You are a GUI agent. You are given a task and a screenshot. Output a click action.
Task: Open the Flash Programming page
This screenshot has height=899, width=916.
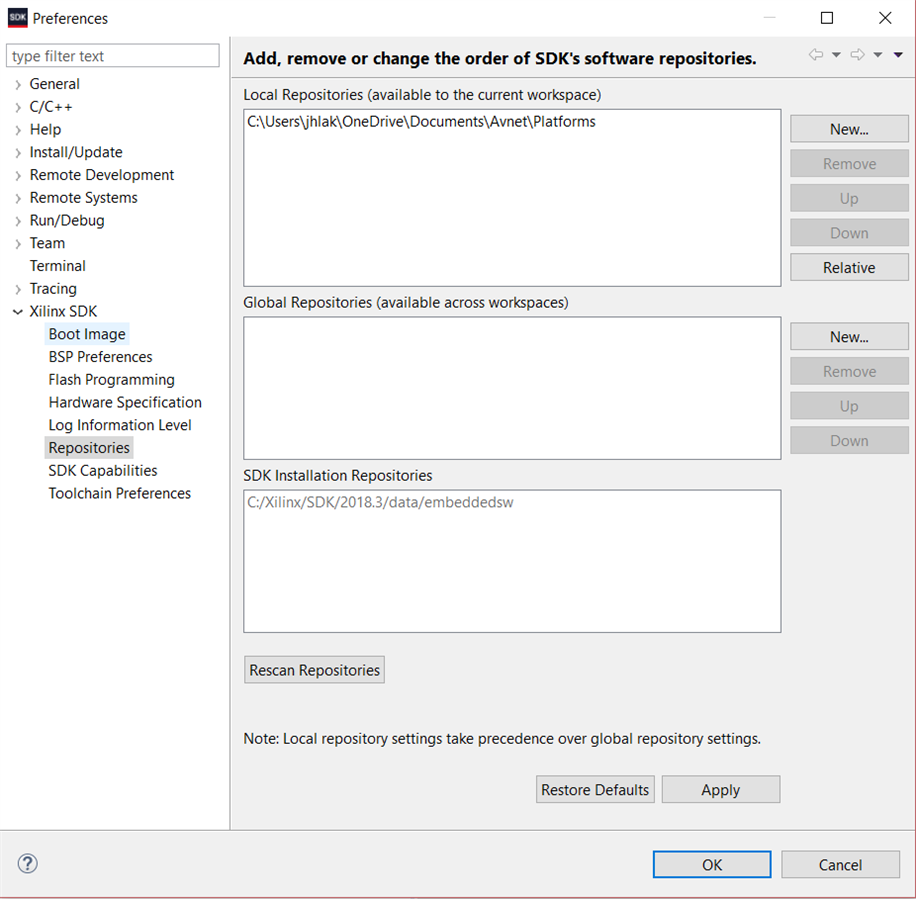click(111, 380)
